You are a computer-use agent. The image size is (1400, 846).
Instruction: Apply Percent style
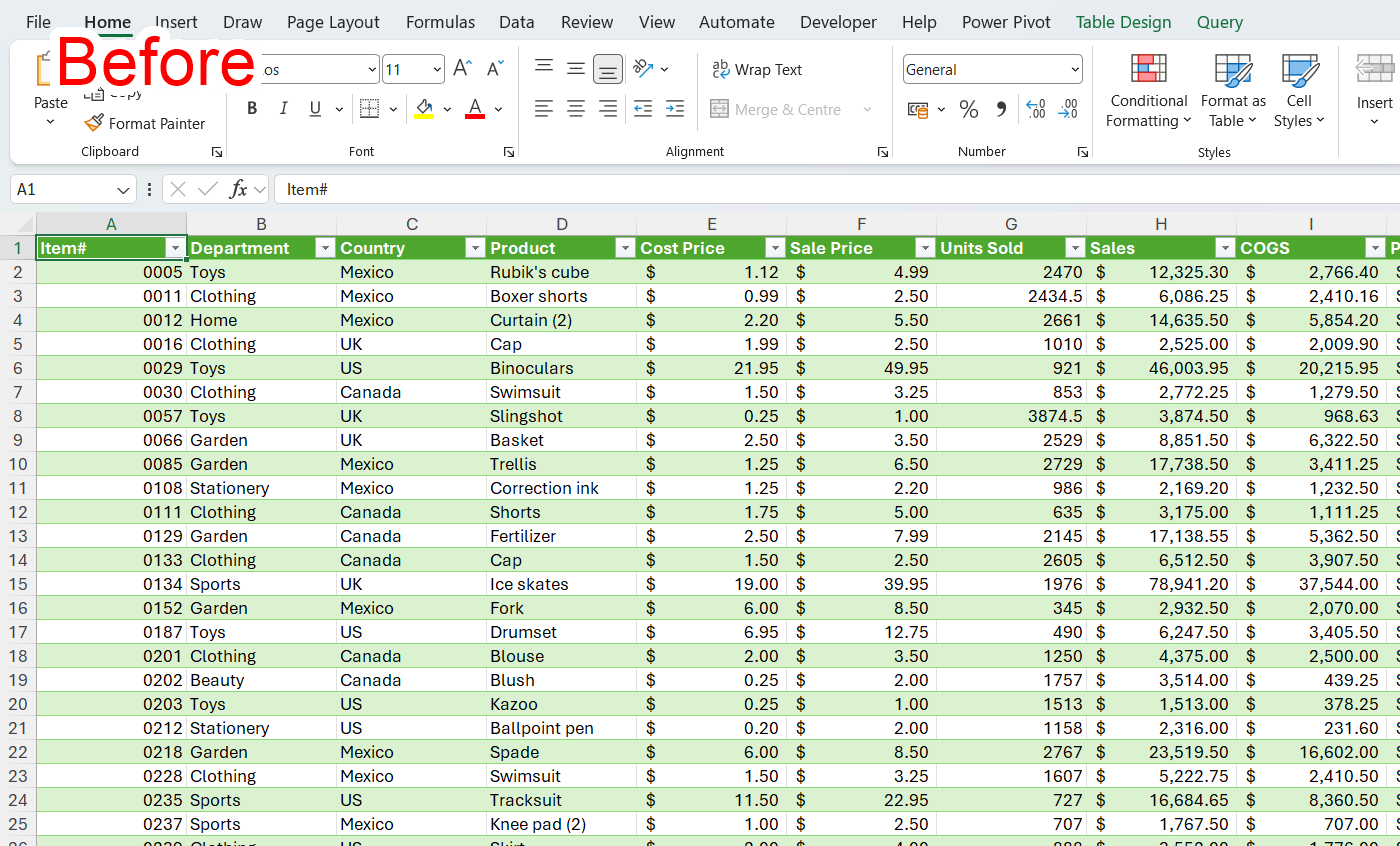(968, 109)
